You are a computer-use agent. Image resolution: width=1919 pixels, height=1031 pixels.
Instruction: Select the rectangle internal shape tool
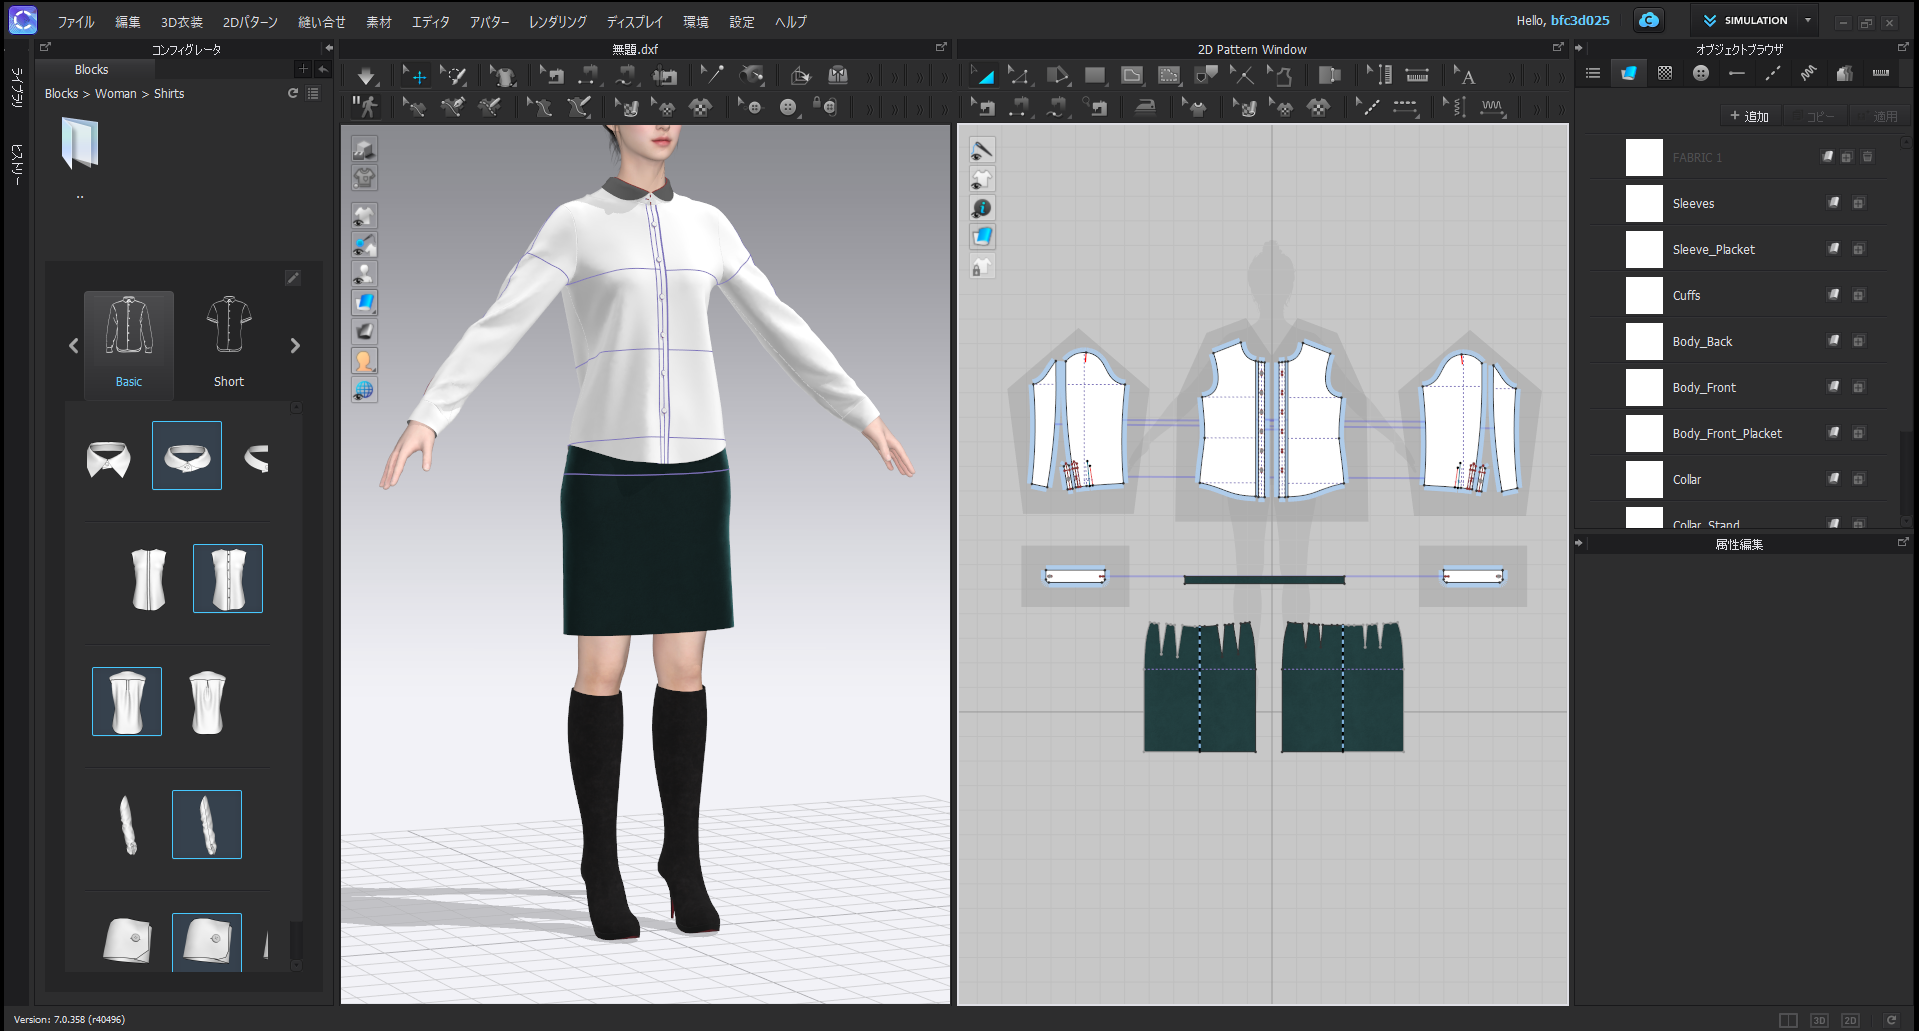(x=1095, y=74)
